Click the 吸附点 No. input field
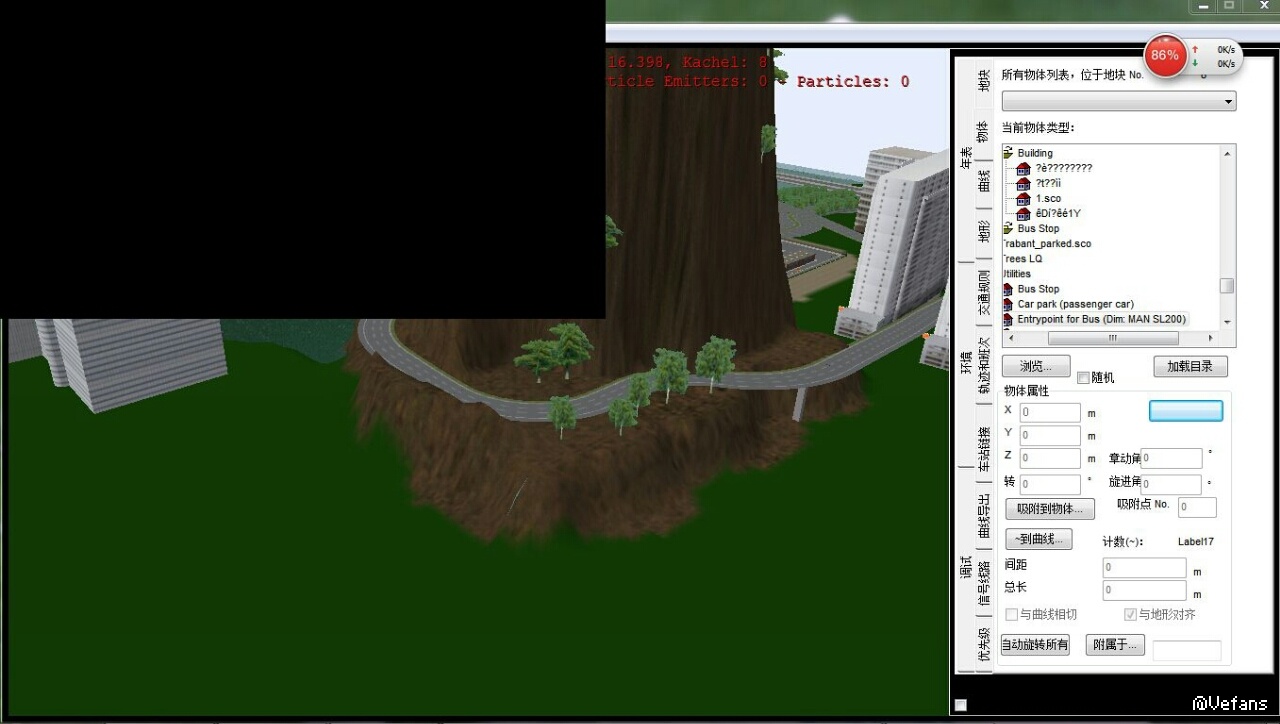 point(1197,507)
